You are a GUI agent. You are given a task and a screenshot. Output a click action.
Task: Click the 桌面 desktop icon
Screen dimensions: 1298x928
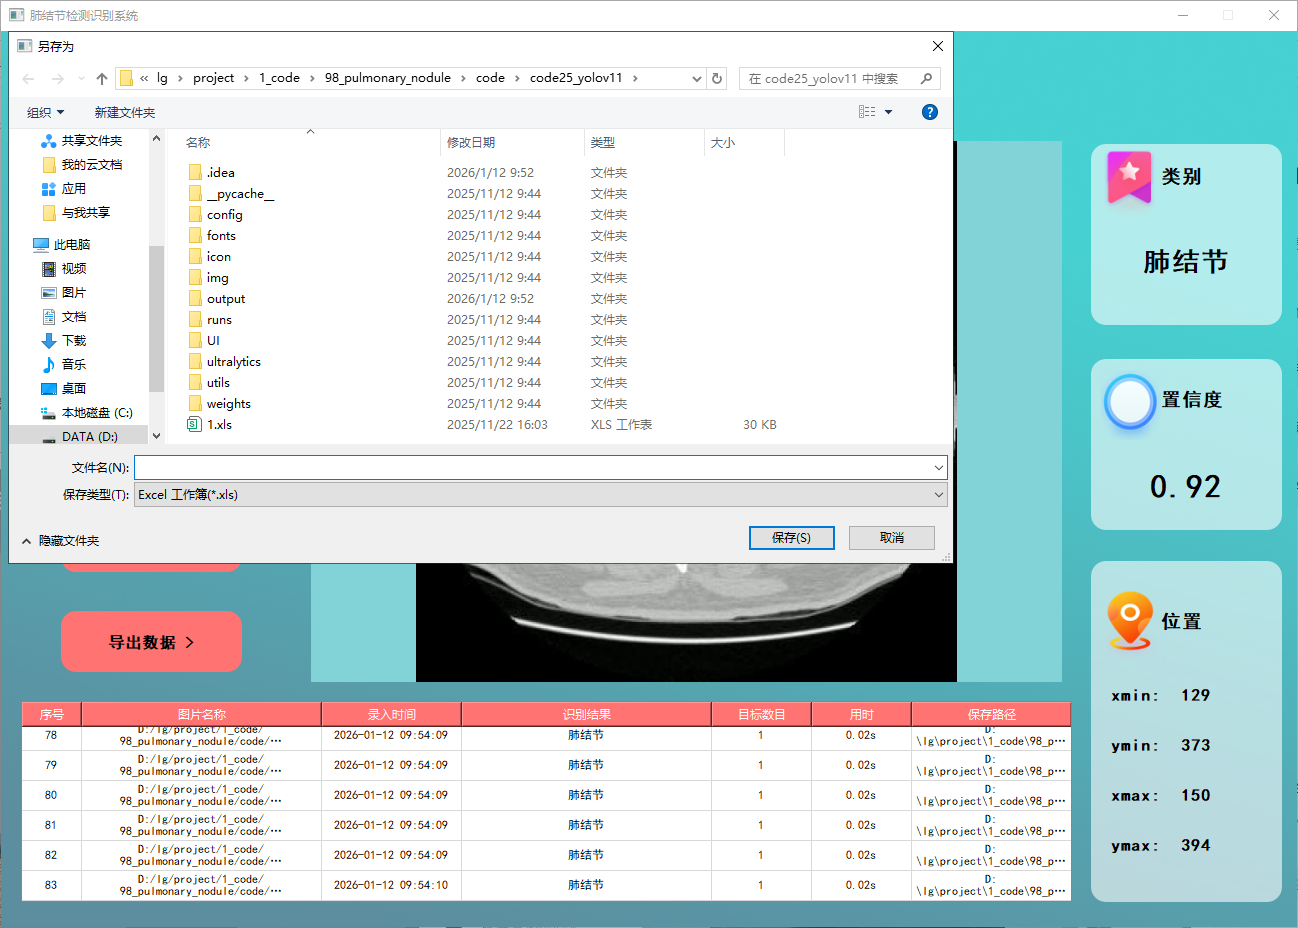coord(49,389)
